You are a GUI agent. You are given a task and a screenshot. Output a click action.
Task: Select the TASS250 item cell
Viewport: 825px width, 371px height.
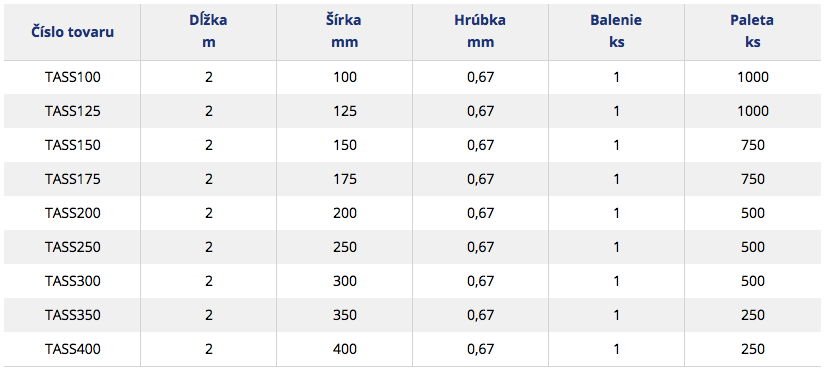coord(72,247)
